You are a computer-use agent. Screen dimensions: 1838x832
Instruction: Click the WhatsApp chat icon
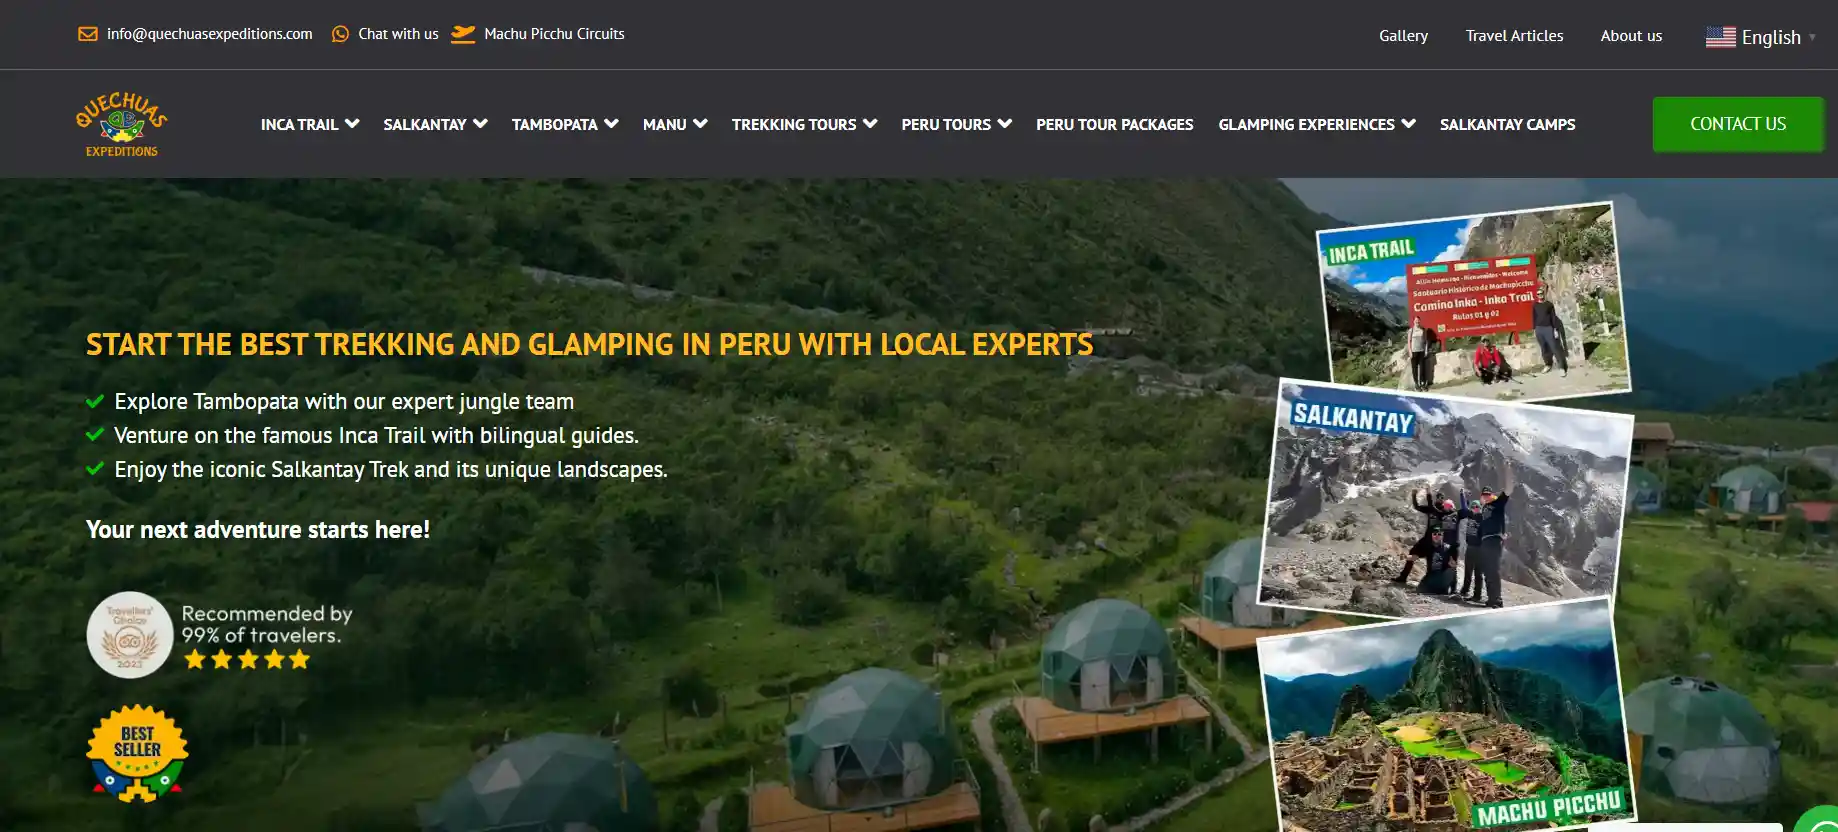(340, 34)
